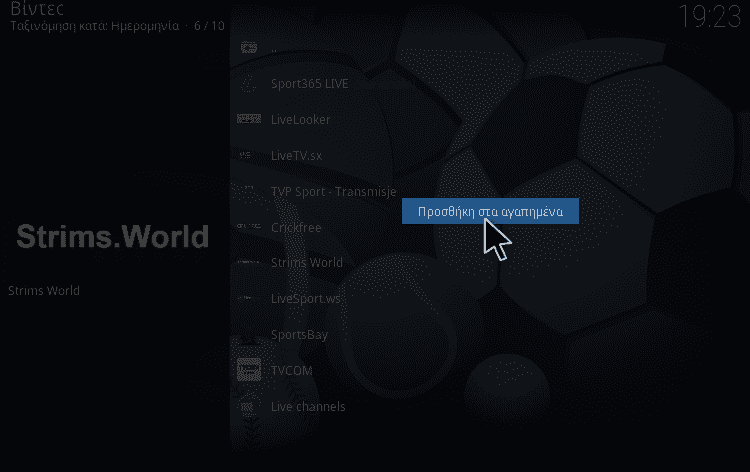Click the Strims.World logo thumbnail
The image size is (750, 472).
pyautogui.click(x=113, y=236)
